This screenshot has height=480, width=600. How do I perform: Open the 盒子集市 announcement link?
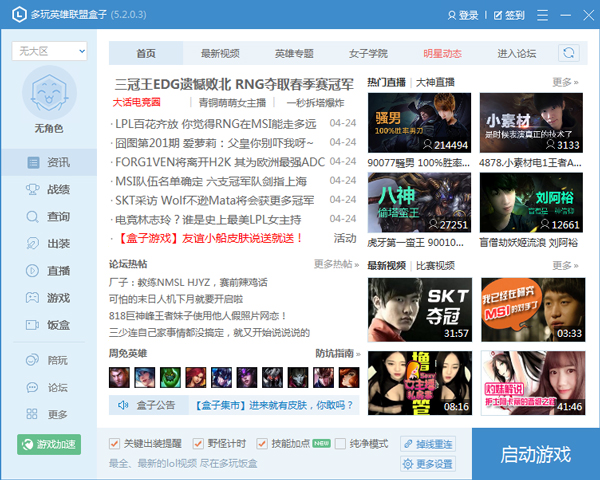pos(274,405)
